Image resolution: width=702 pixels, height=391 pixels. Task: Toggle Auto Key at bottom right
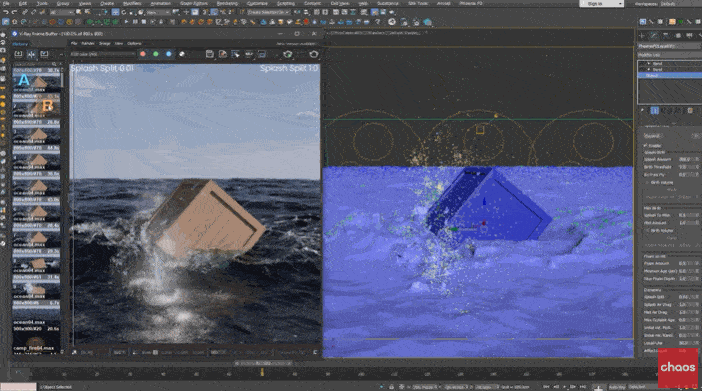[x=617, y=387]
